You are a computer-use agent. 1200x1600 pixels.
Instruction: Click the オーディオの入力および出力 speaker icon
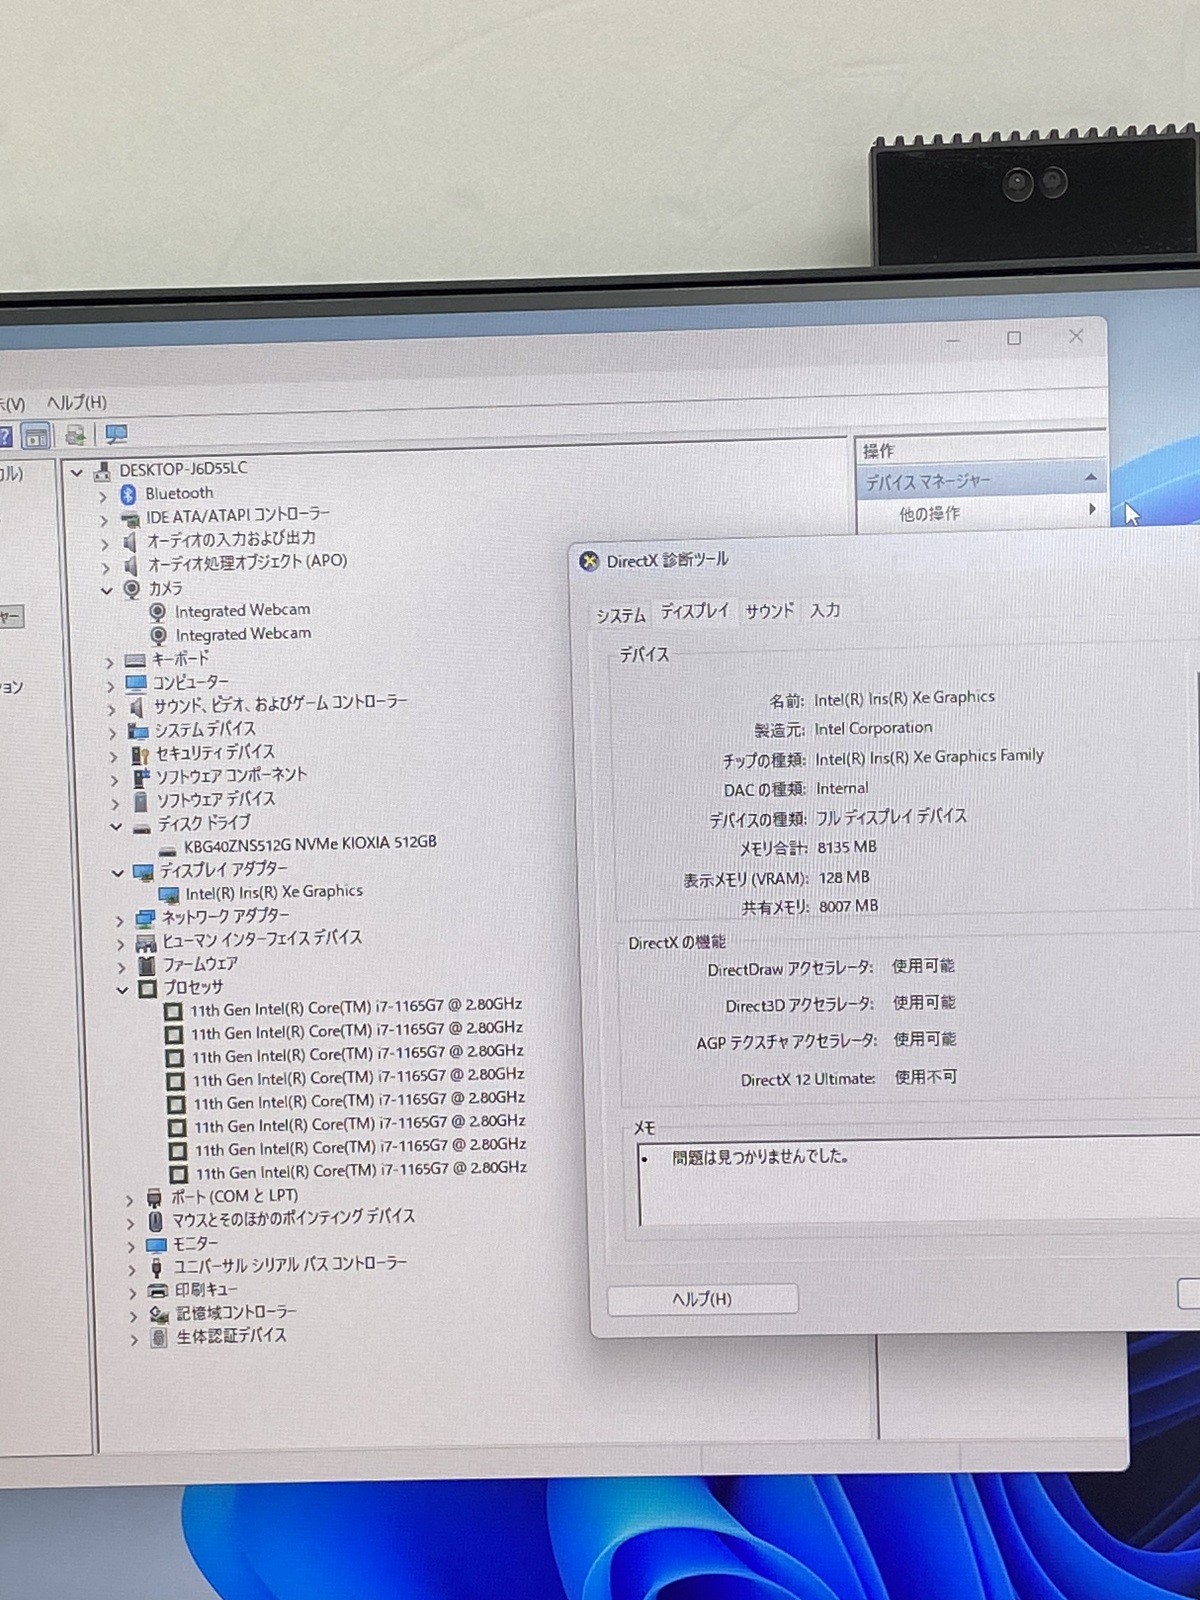click(x=130, y=541)
